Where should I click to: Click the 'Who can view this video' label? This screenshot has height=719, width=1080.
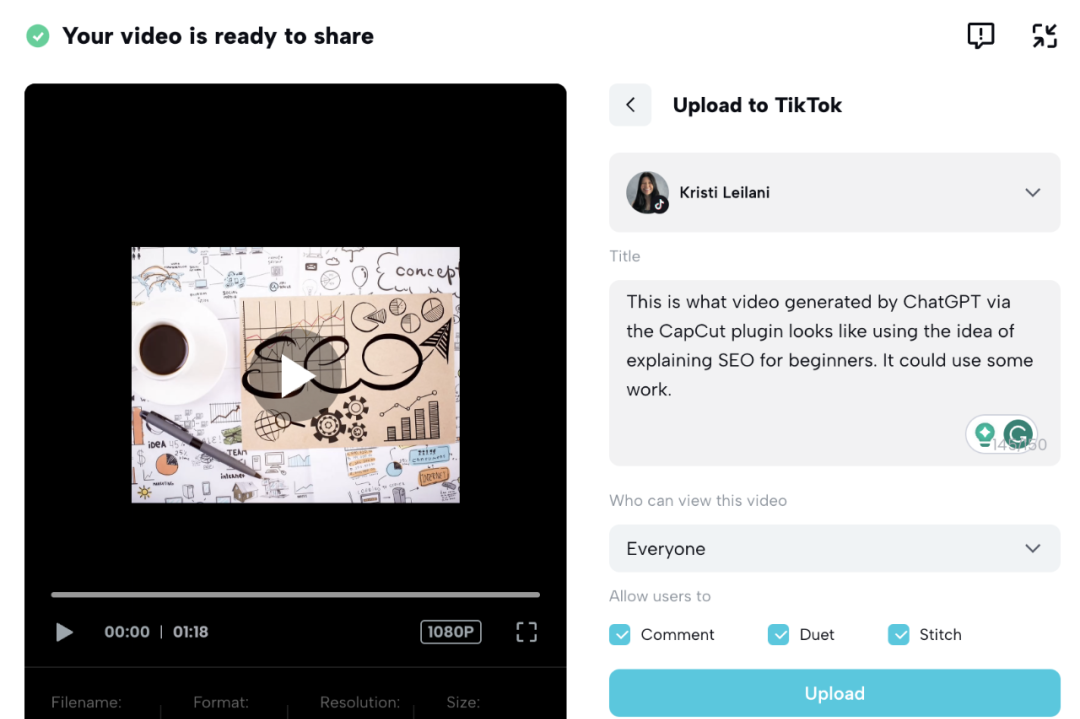pos(698,501)
